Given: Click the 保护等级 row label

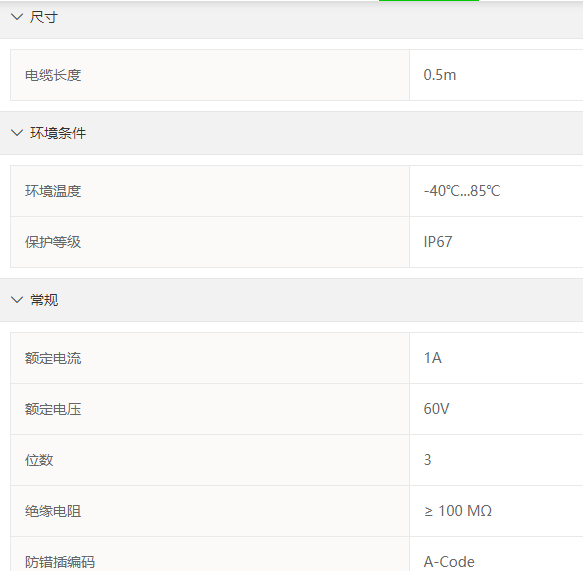Looking at the screenshot, I should [x=53, y=242].
